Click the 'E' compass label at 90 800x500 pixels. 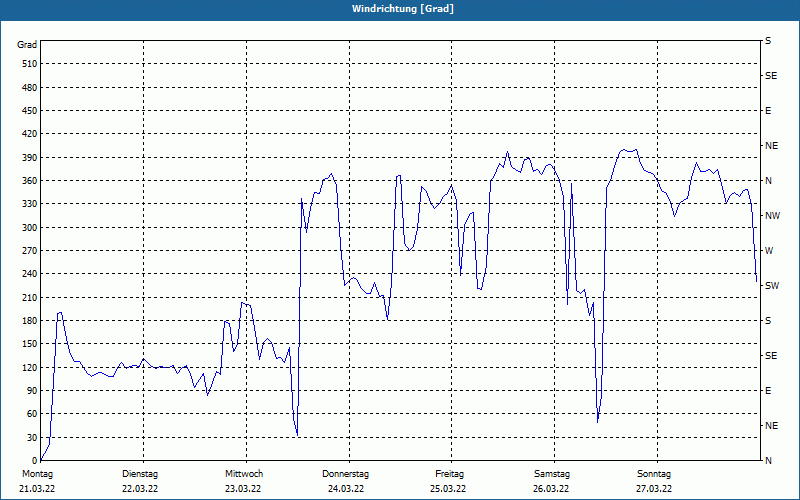tap(768, 390)
